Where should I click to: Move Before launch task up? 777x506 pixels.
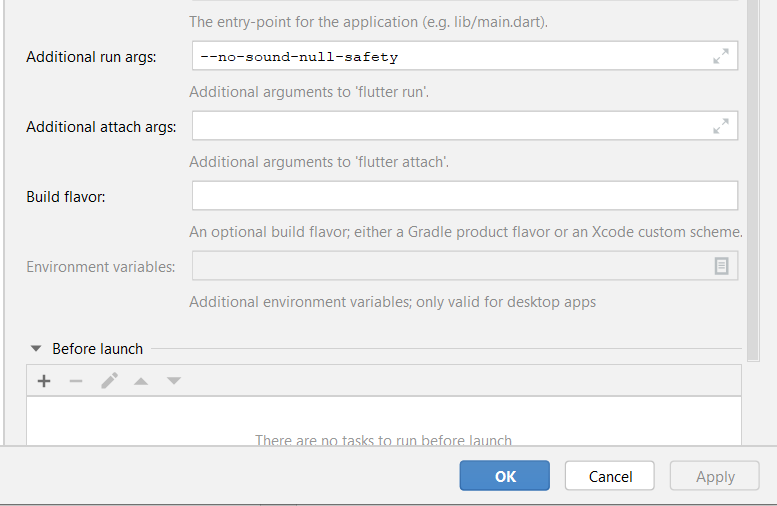141,381
